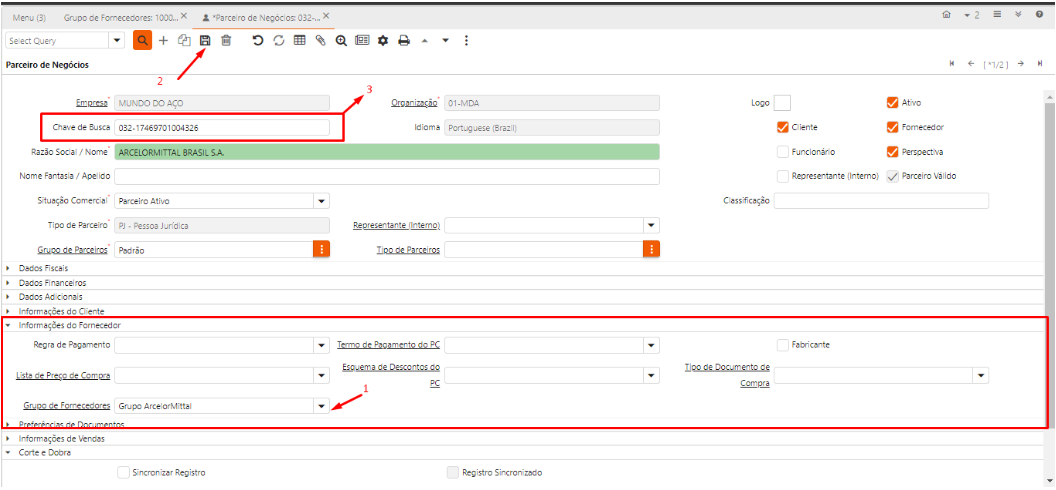Go to detail record with down triangle
Viewport: 1056px width, 490px height.
click(445, 40)
